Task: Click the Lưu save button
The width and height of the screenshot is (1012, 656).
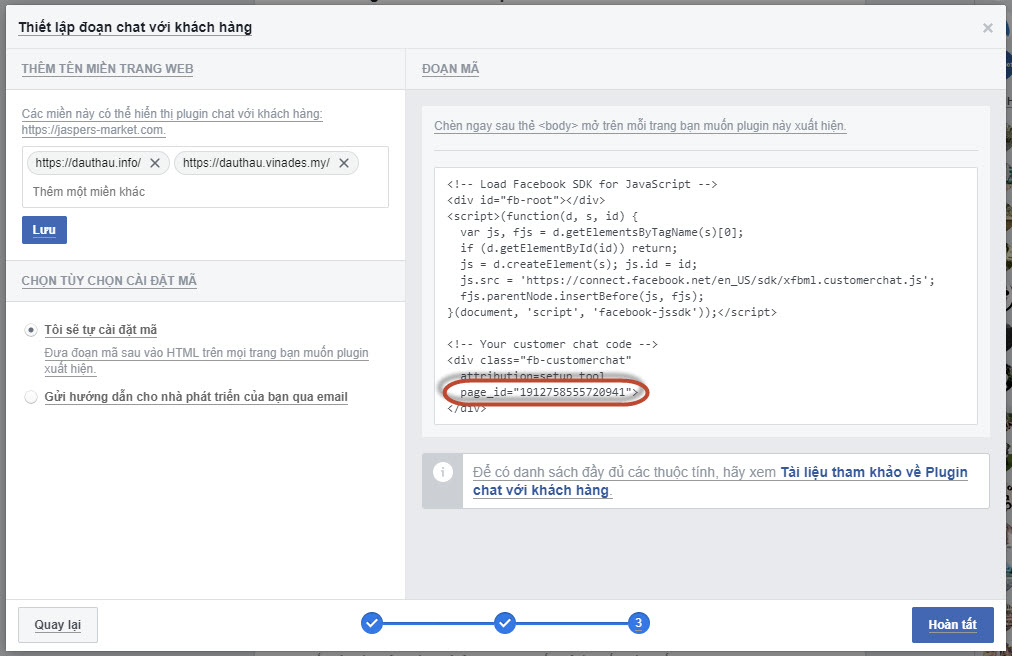Action: coord(45,230)
